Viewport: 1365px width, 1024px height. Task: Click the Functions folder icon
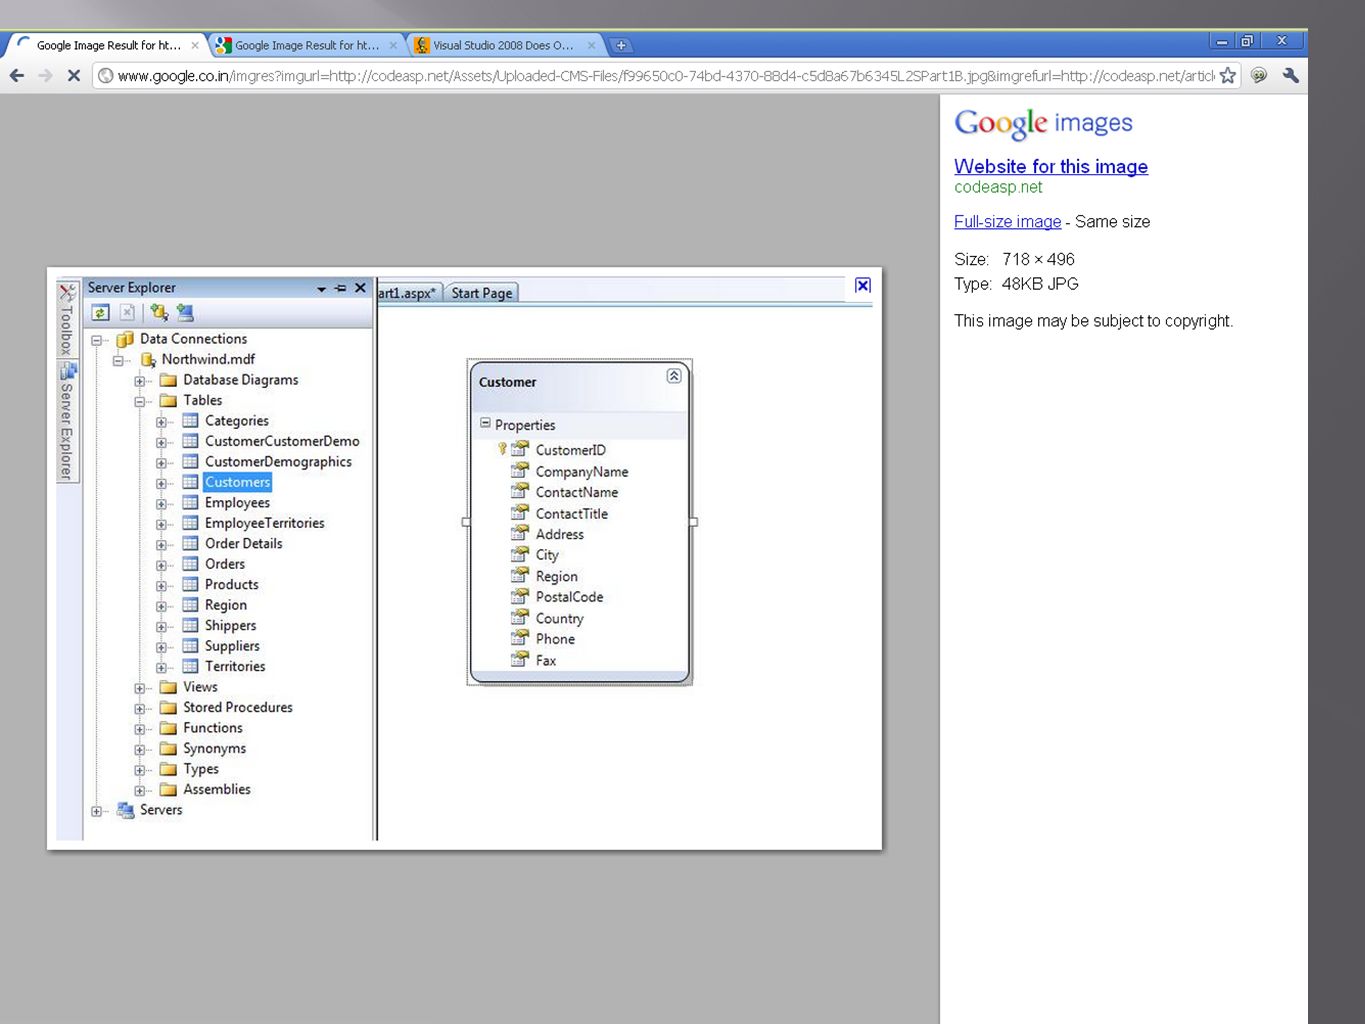pos(168,728)
